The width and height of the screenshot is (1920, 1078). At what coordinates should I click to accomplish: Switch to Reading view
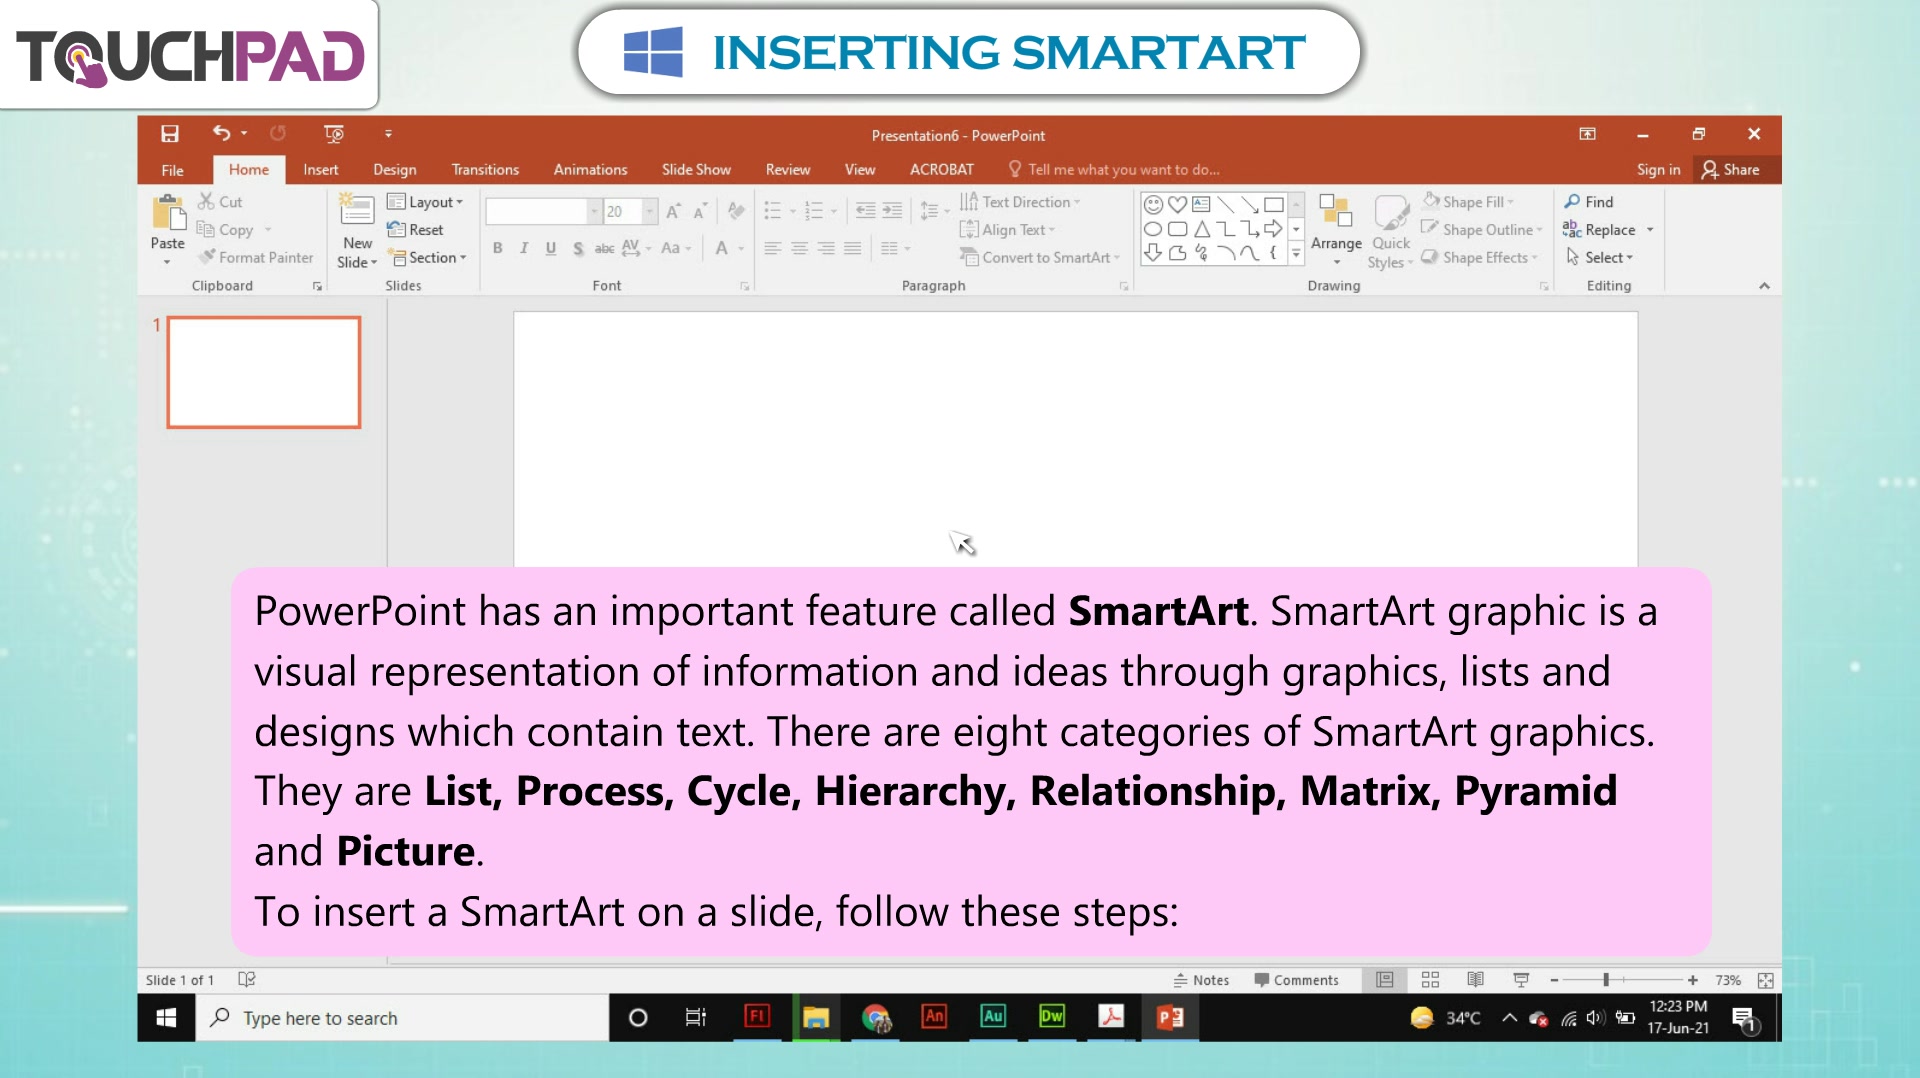[1475, 980]
